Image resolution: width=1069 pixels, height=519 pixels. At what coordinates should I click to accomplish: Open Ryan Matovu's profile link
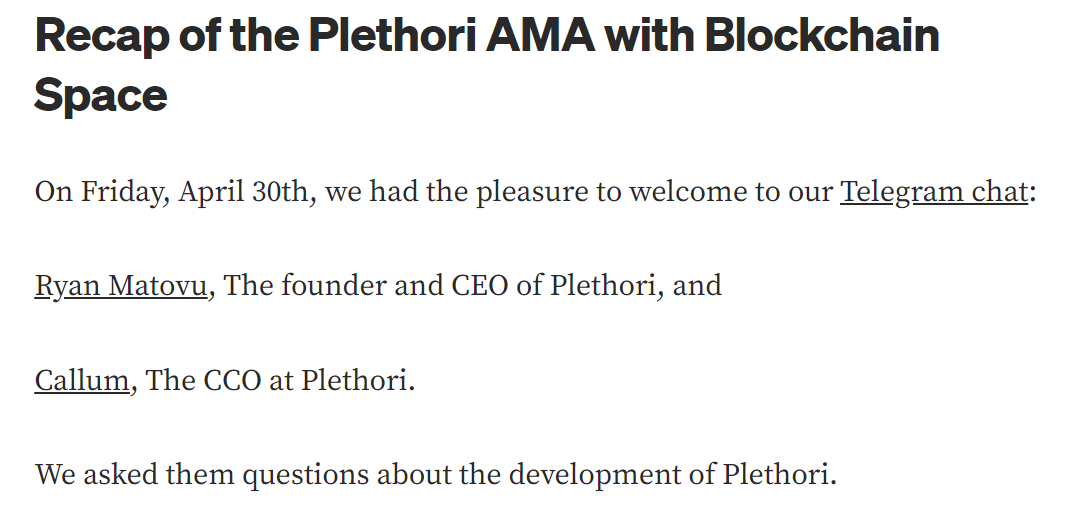pyautogui.click(x=121, y=285)
